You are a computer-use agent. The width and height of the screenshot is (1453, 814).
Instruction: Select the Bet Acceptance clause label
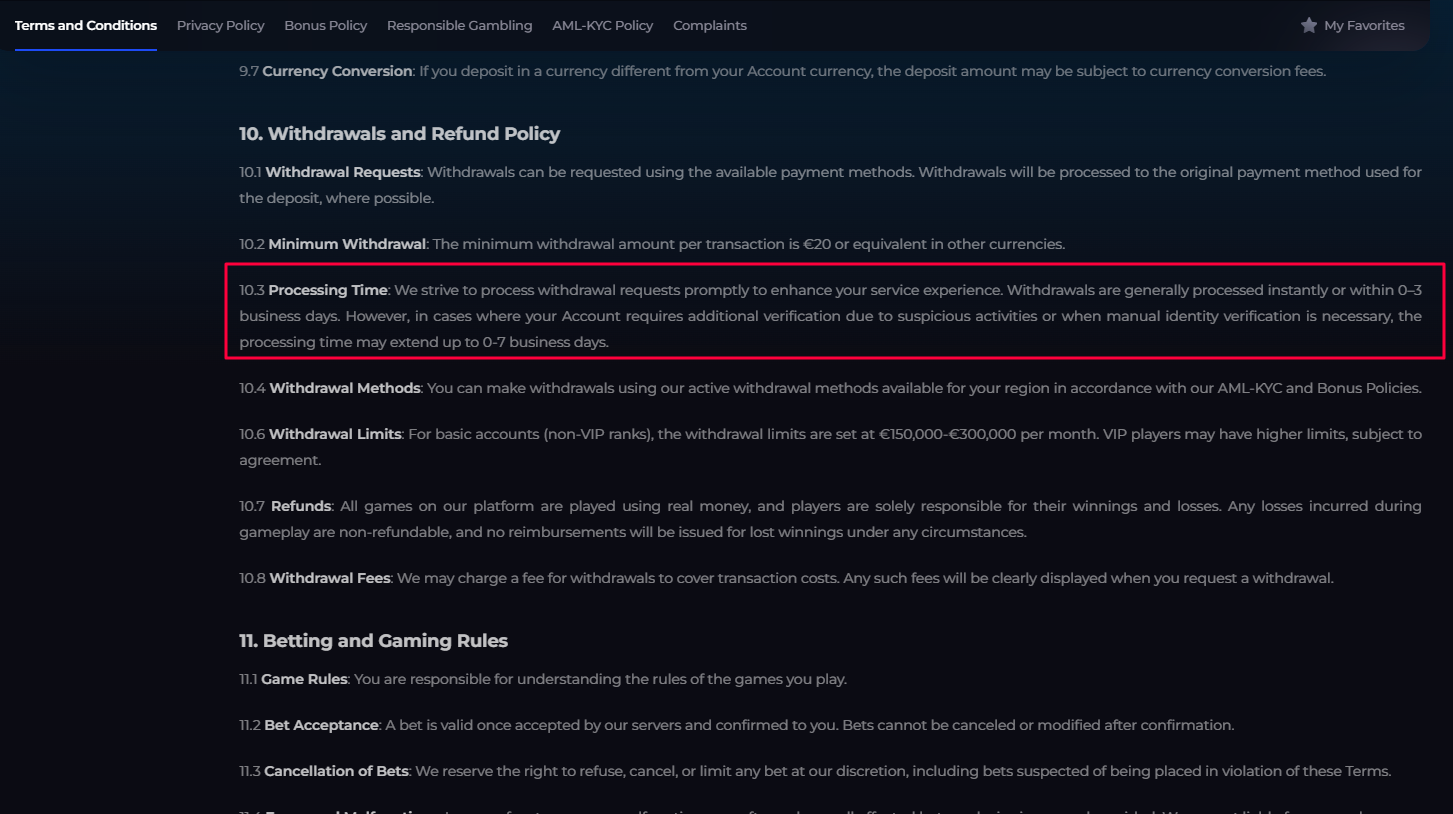pos(321,726)
